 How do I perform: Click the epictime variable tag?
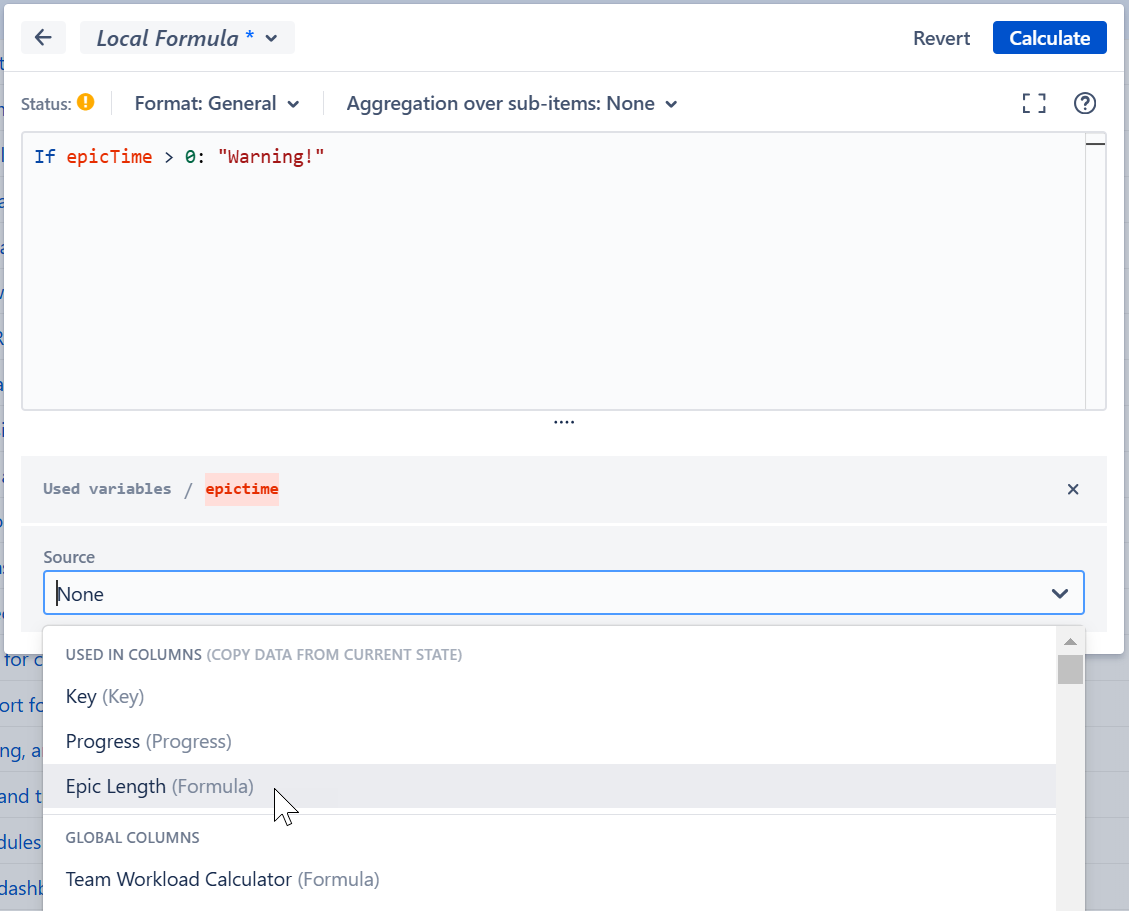242,489
